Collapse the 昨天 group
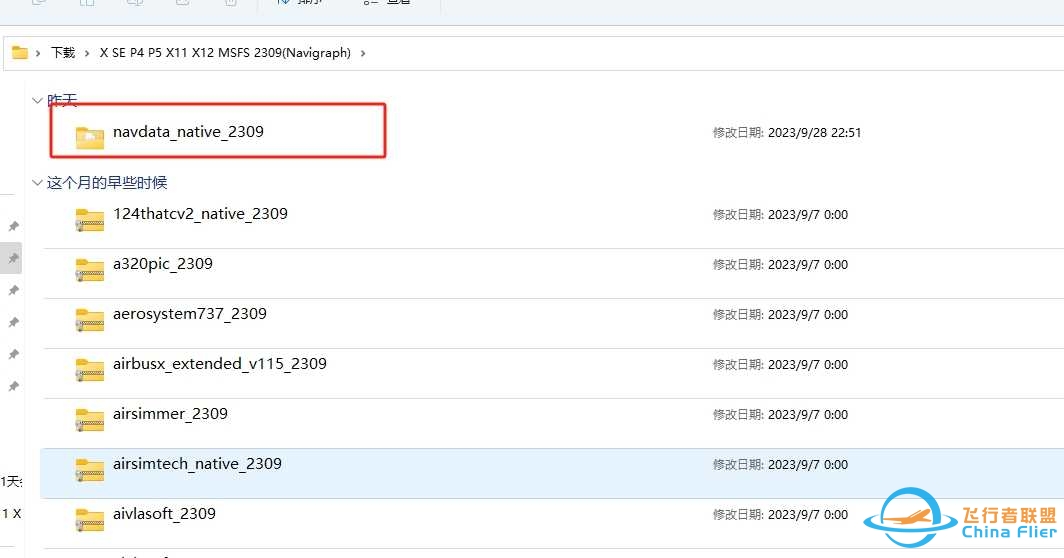Viewport: 1064px width, 558px height. pyautogui.click(x=37, y=100)
